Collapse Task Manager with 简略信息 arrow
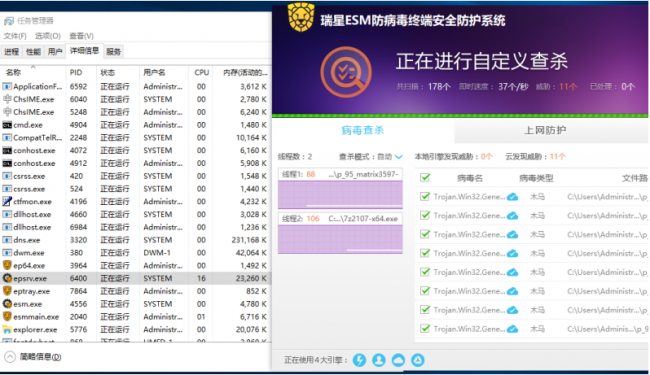Viewport: 650px width, 375px height. pyautogui.click(x=10, y=357)
